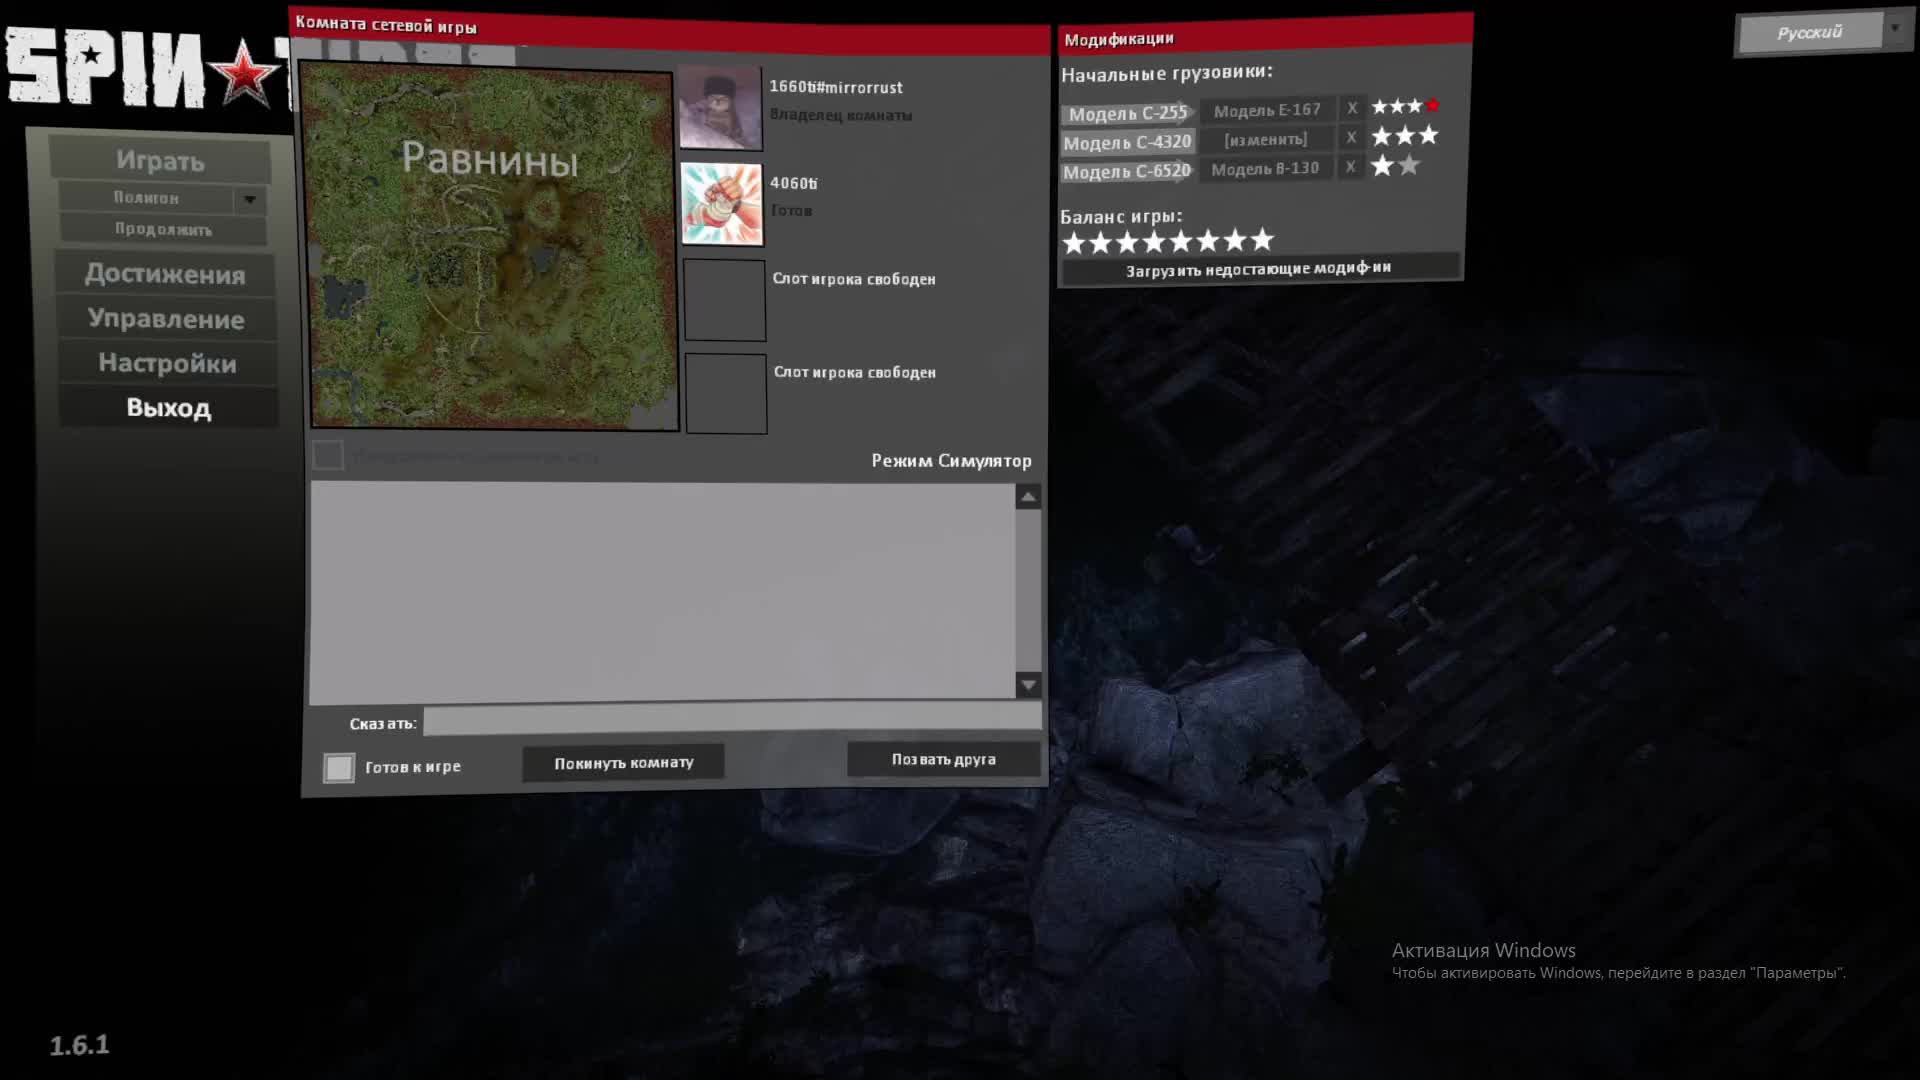Click the last star in Баланс игры
Viewport: 1920px width, 1080px height.
(x=1262, y=240)
